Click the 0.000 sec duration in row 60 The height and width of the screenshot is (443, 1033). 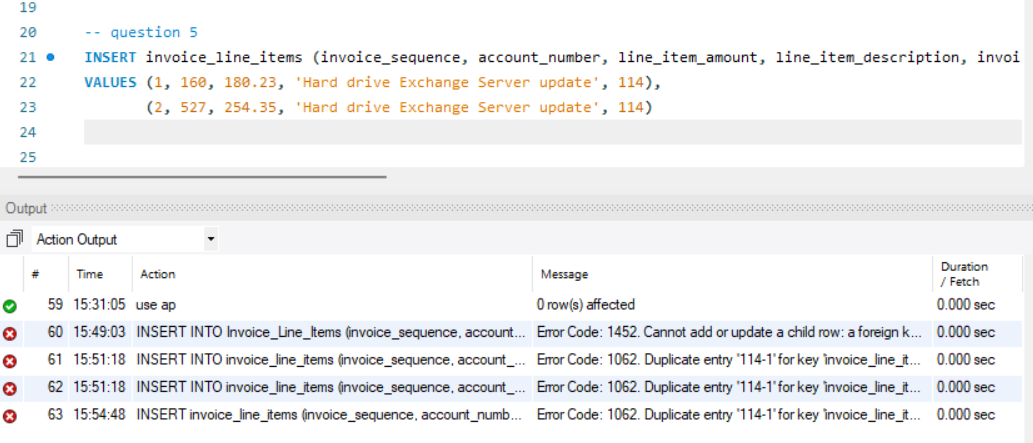coord(966,332)
